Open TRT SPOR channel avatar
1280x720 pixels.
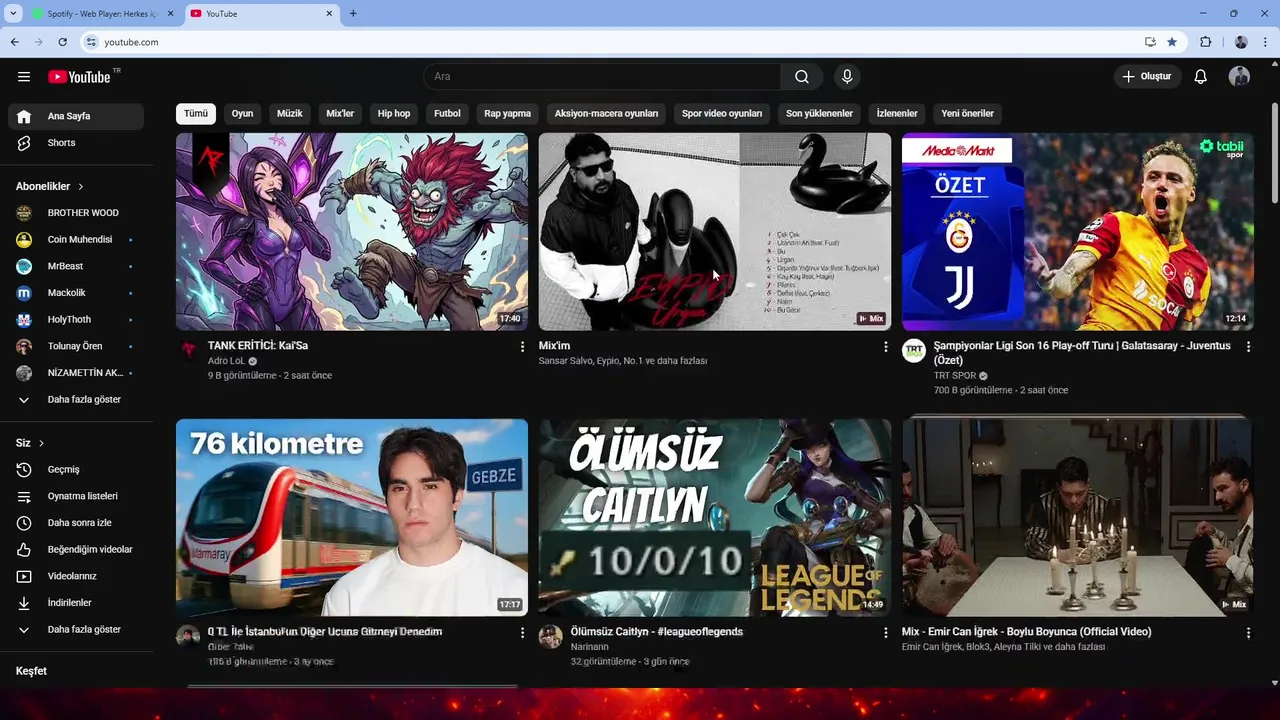click(x=914, y=350)
